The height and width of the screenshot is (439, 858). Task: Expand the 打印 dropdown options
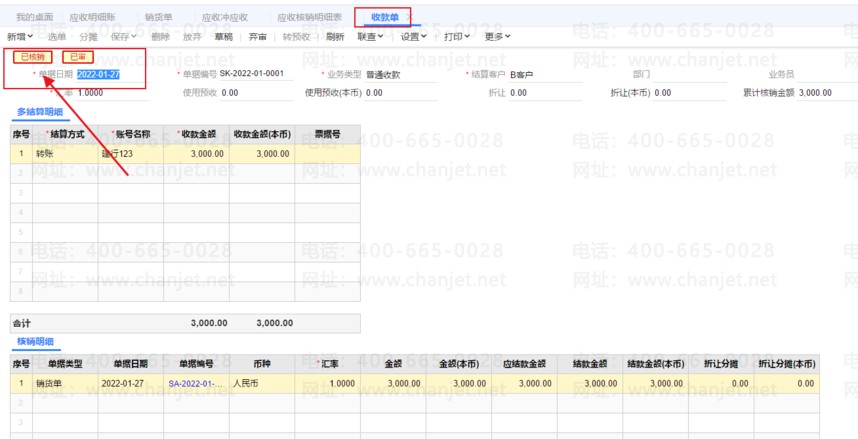point(456,37)
